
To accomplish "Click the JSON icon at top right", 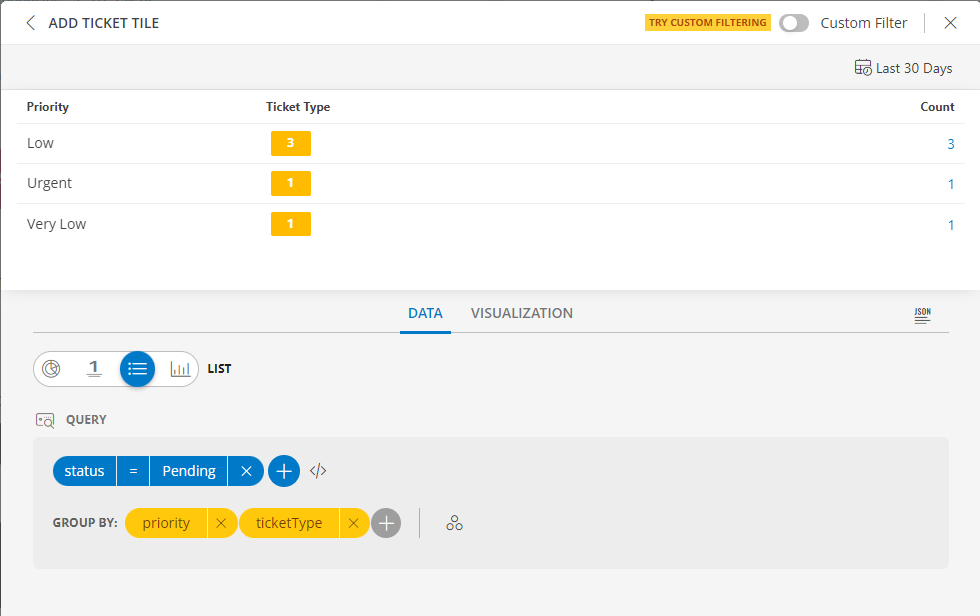I will coord(922,314).
